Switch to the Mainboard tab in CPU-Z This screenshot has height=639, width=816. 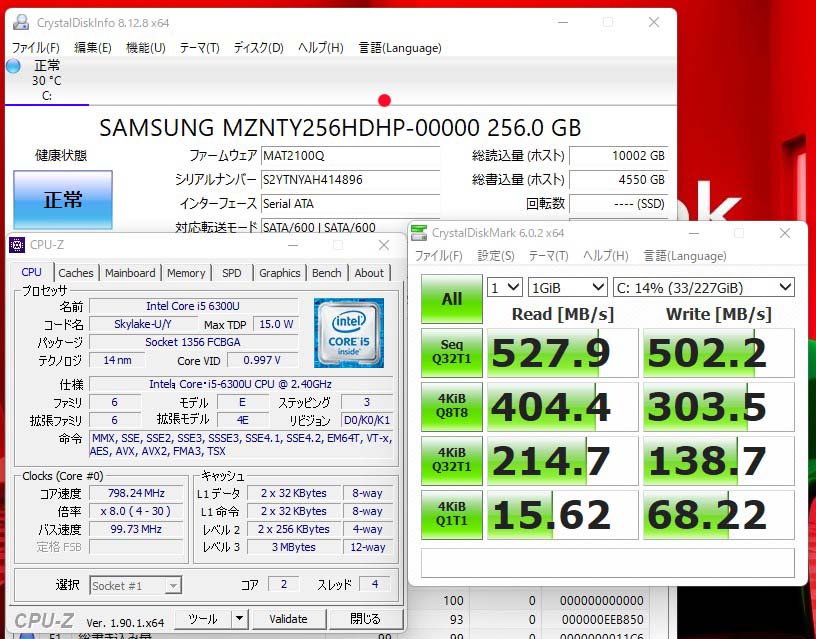coord(130,273)
